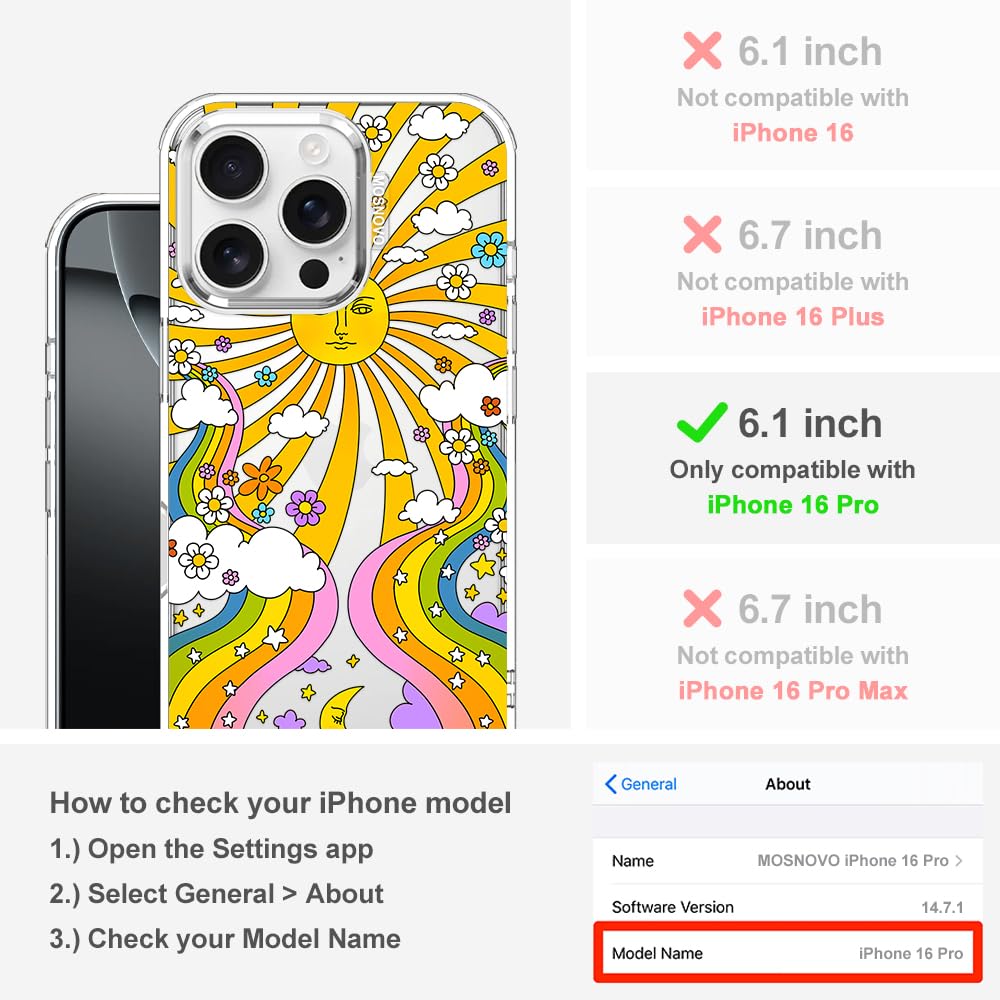
Task: Click the green checkmark for iPhone 16 Pro
Action: tap(701, 423)
